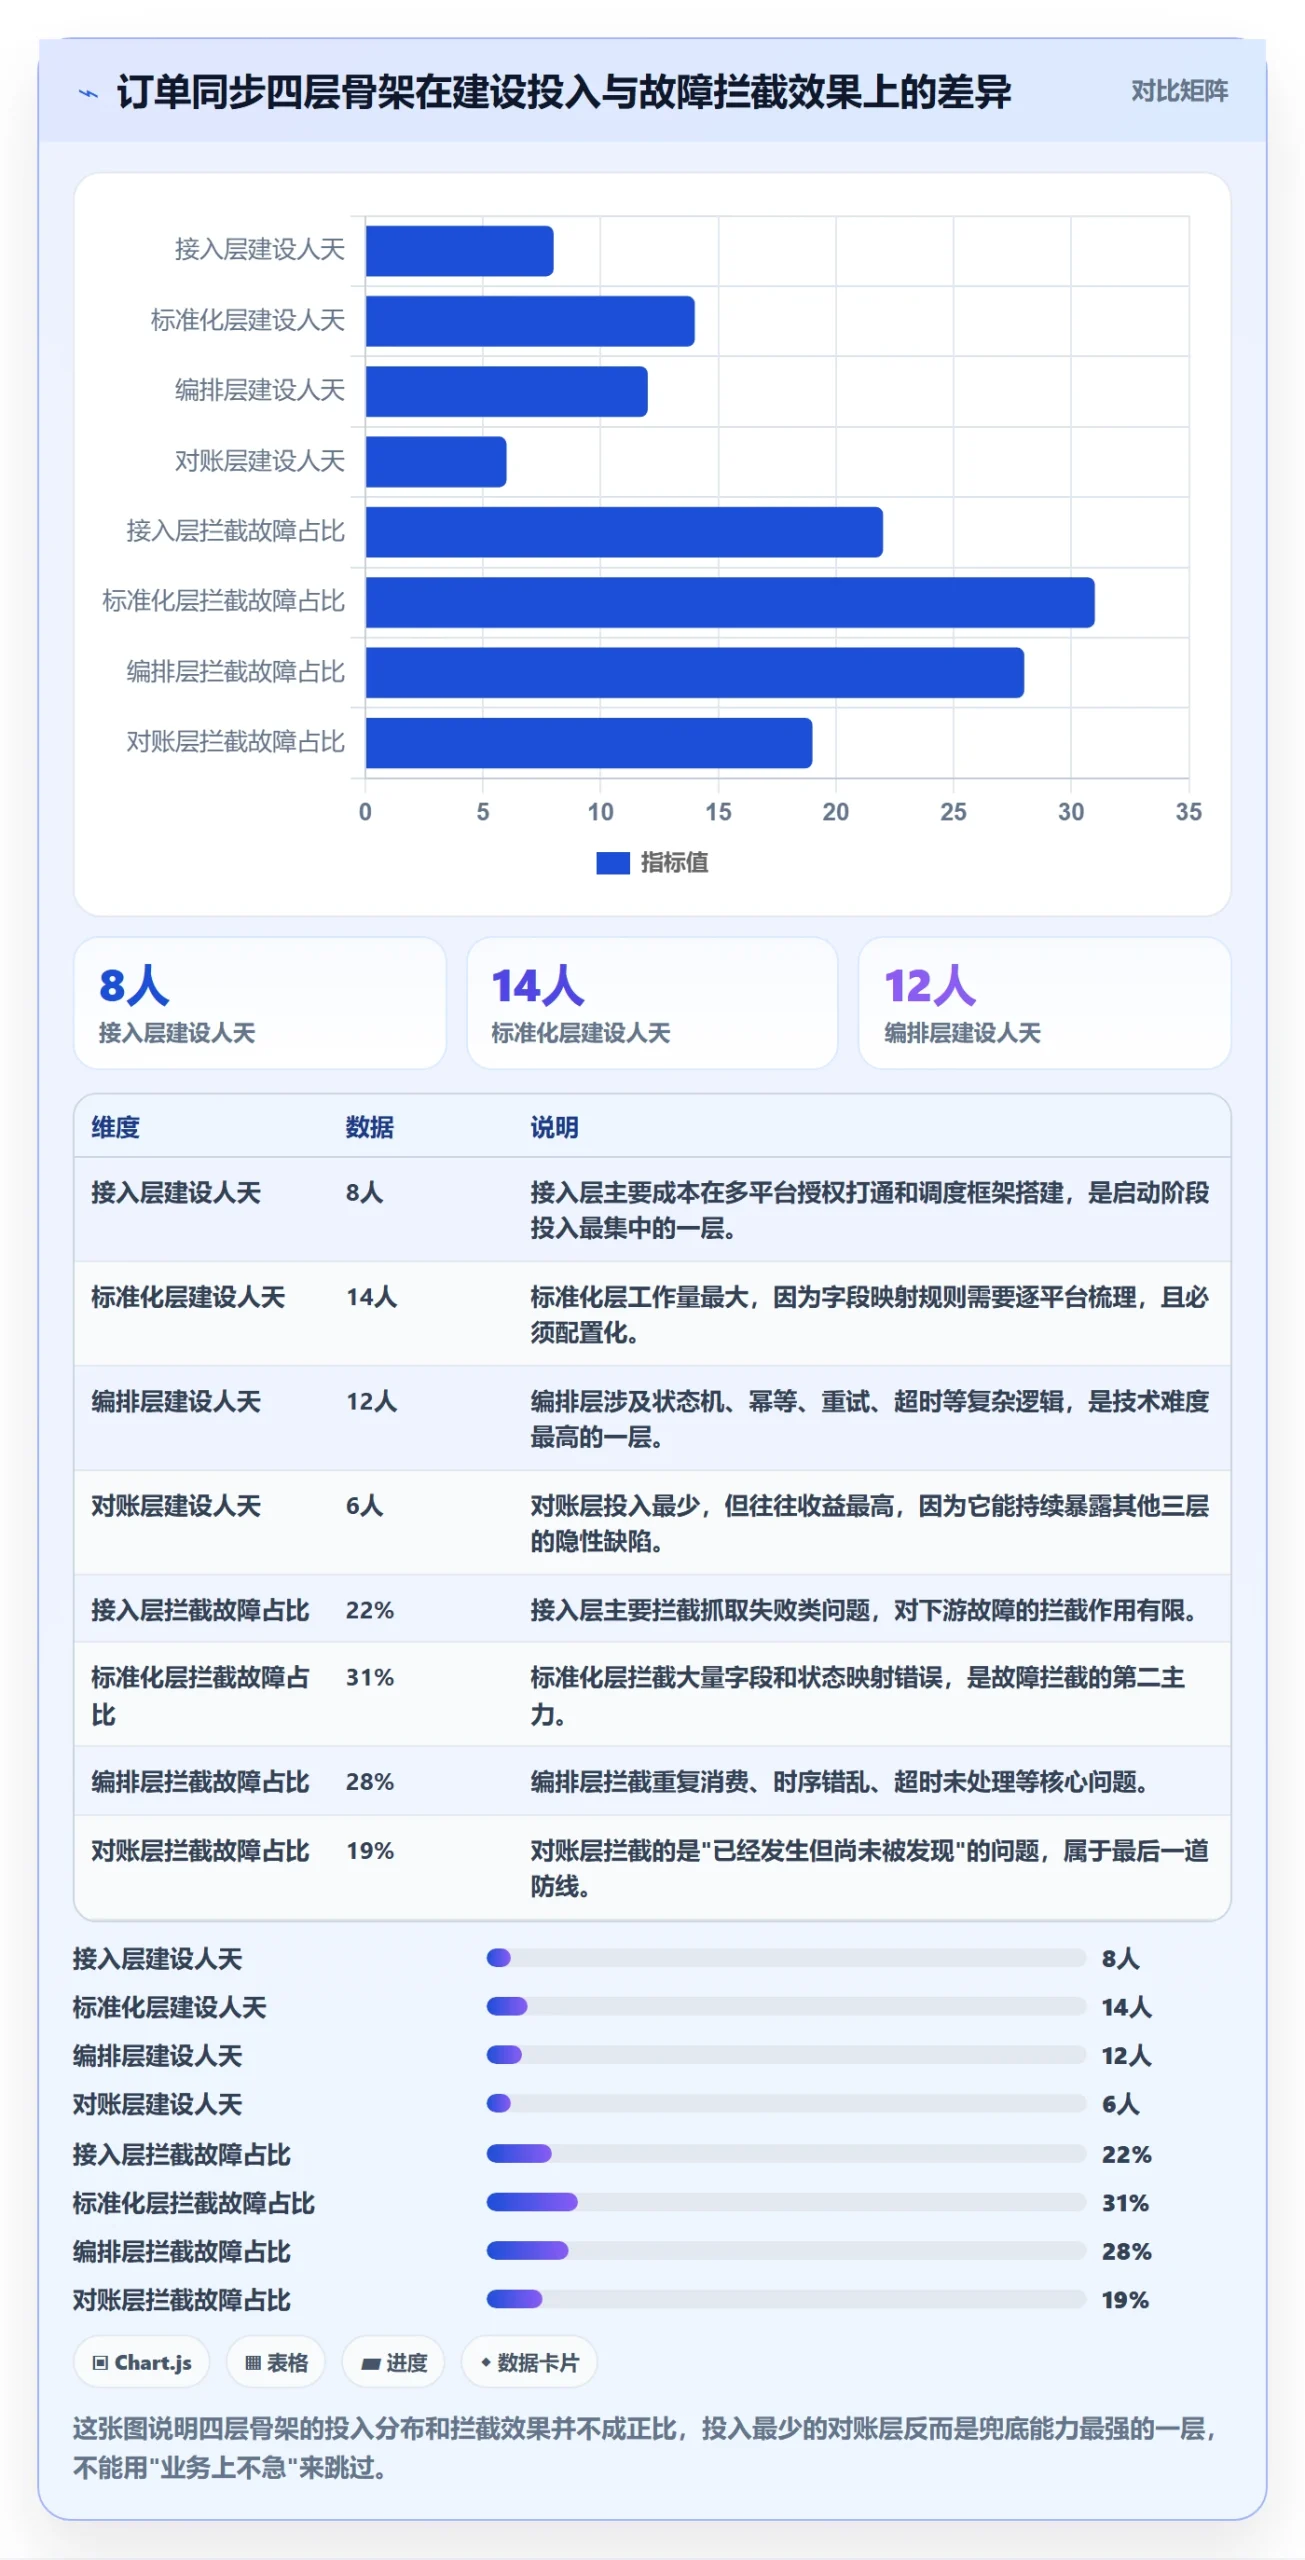Select the chart bar for 标准化层拦截故障占比

(730, 602)
